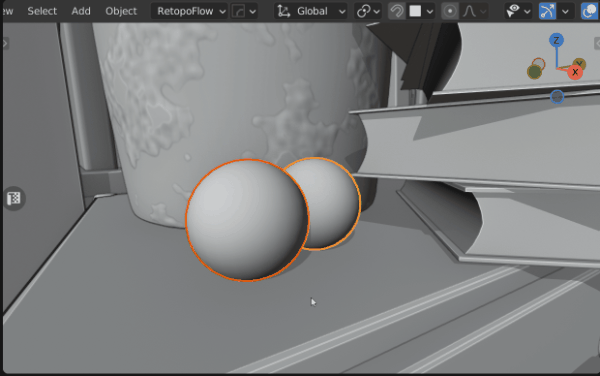The image size is (600, 376).
Task: Open the Global transform orientation dropdown
Action: coord(311,11)
